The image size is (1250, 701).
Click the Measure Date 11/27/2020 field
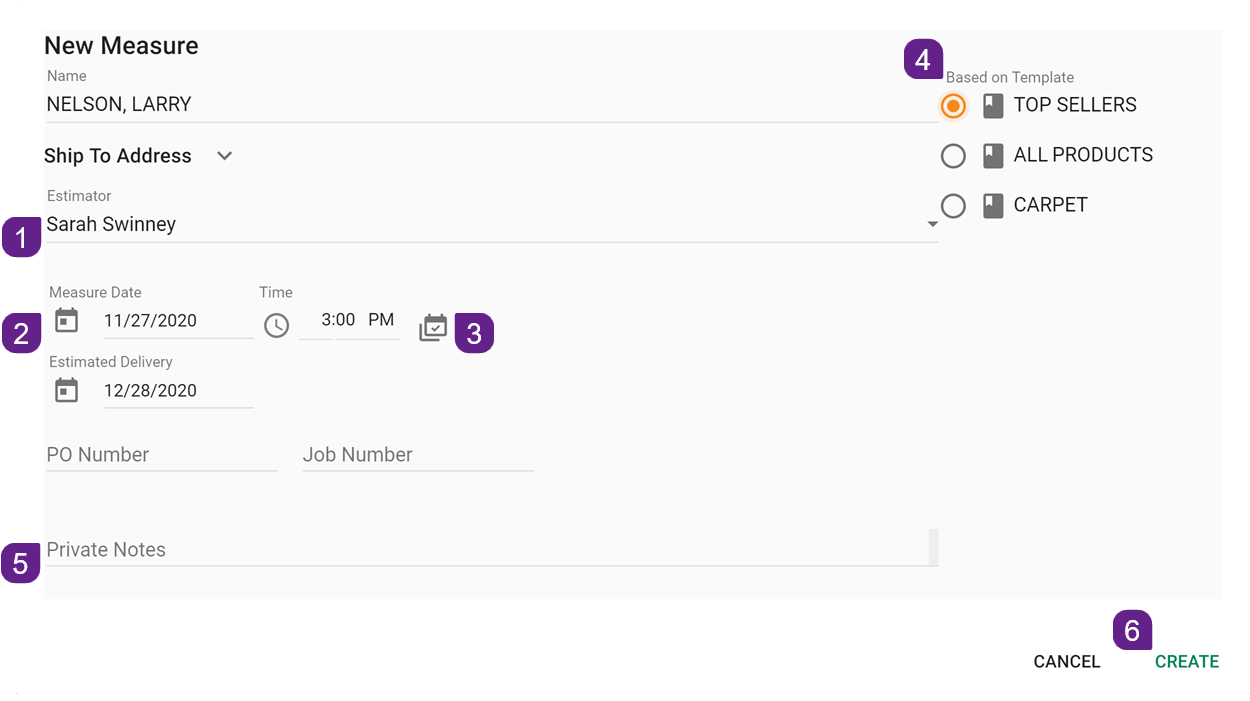[x=177, y=321]
